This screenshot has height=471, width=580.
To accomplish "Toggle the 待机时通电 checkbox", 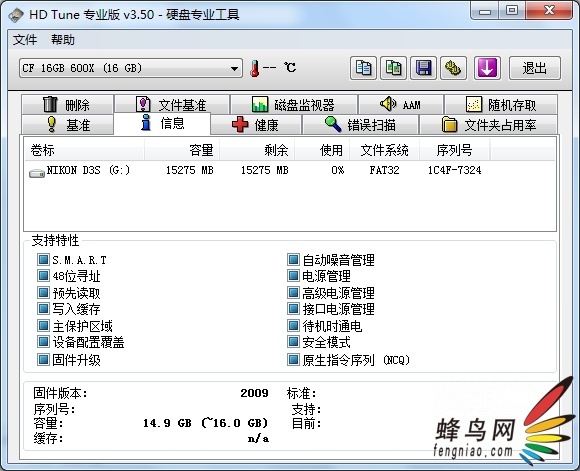I will (x=293, y=326).
